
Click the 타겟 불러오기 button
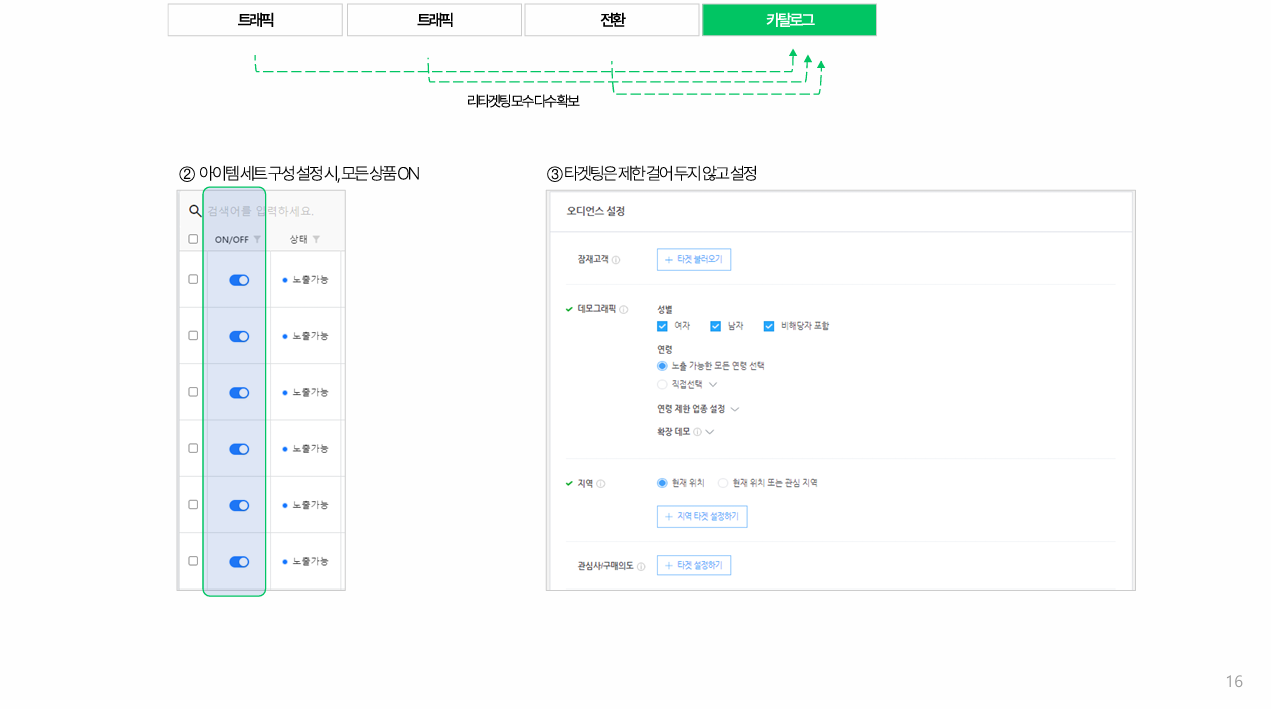click(694, 260)
